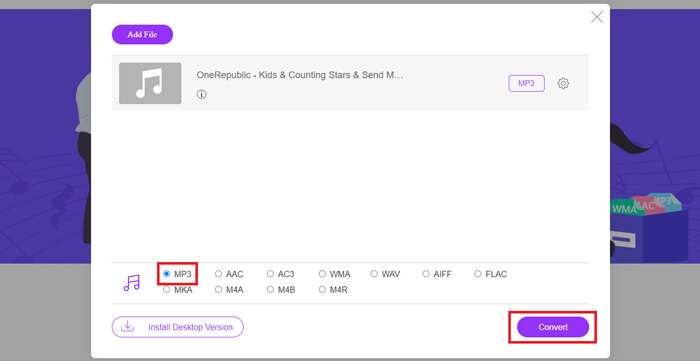Select the AIFF format option

point(426,274)
